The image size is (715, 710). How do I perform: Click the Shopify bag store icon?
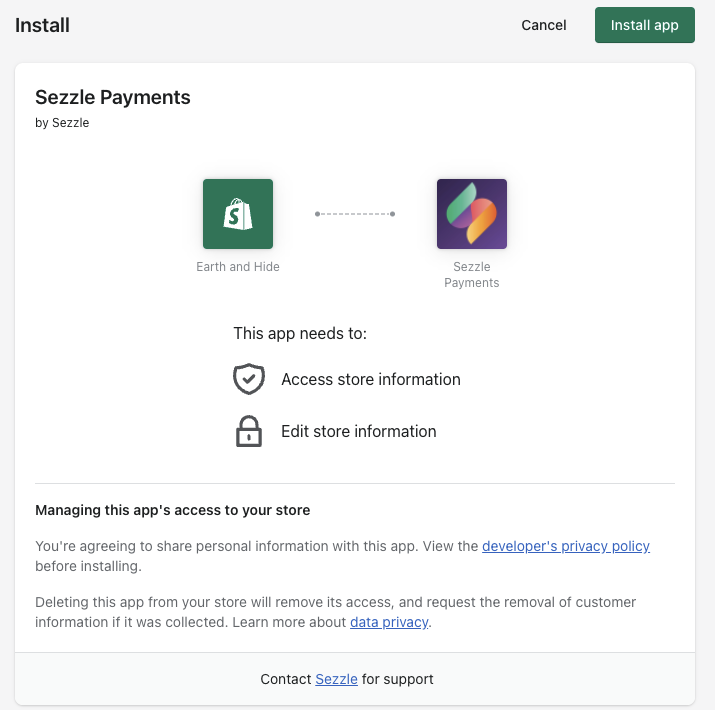(238, 214)
